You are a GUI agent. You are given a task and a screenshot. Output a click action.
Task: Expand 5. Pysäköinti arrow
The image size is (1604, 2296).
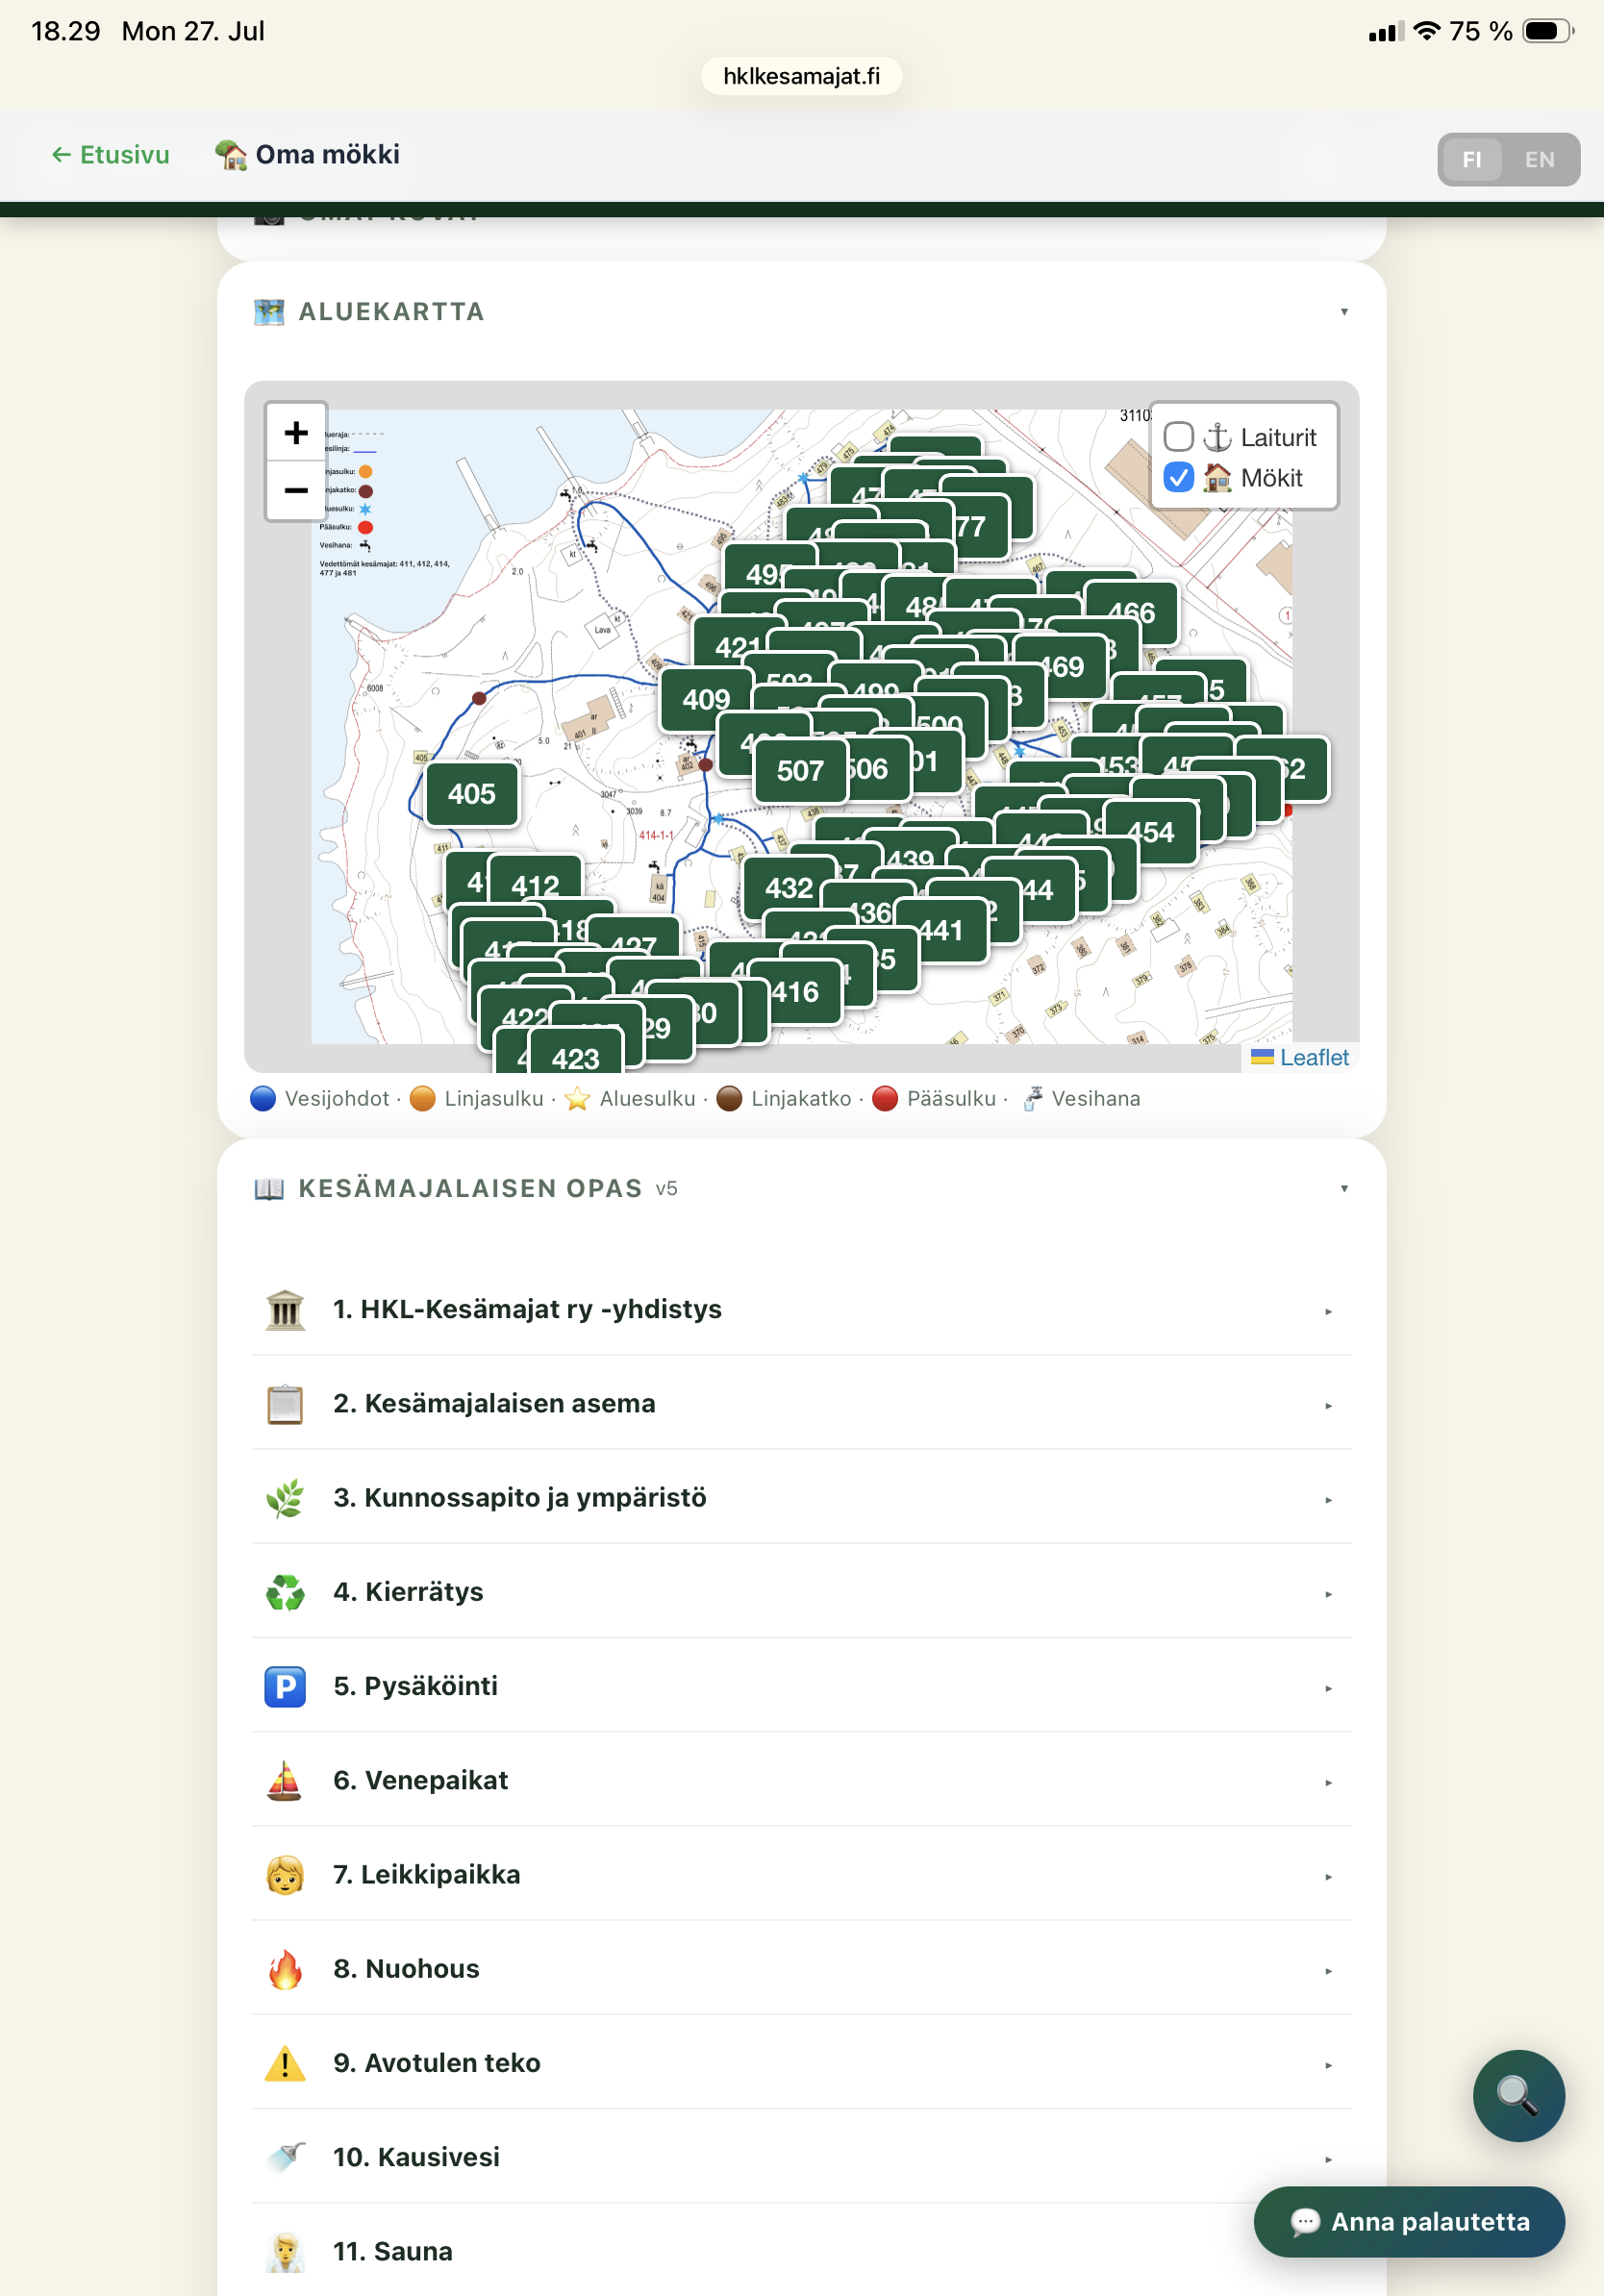(1329, 1688)
